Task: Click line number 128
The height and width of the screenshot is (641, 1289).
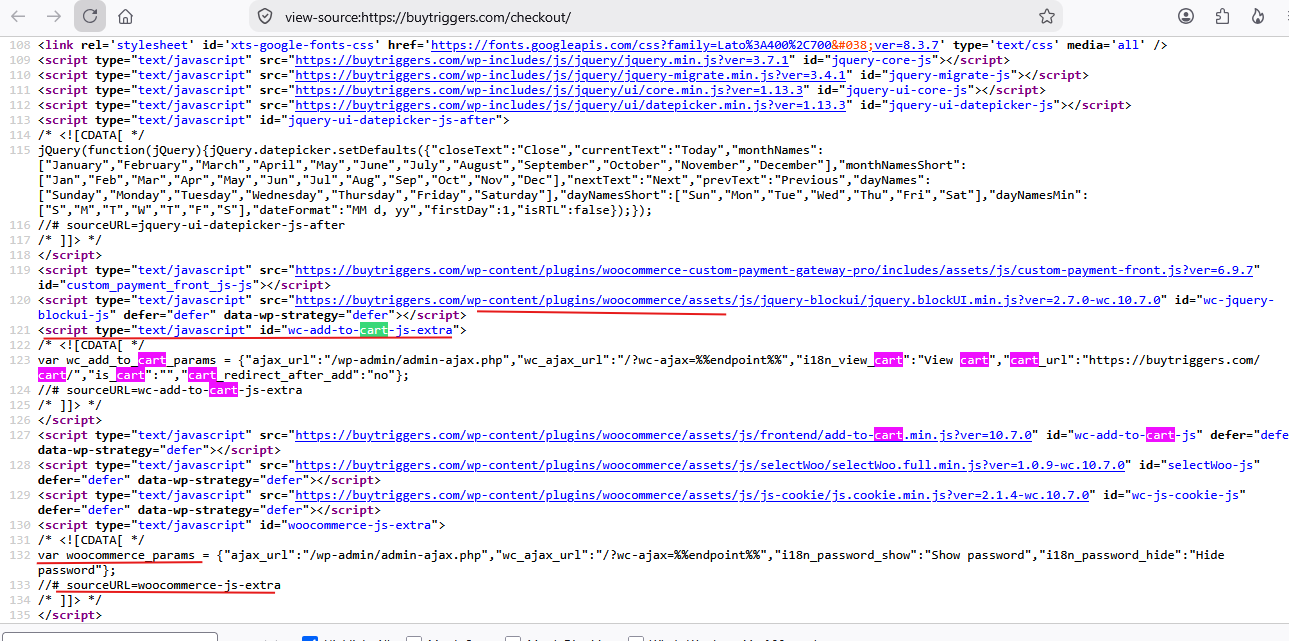Action: coord(19,465)
